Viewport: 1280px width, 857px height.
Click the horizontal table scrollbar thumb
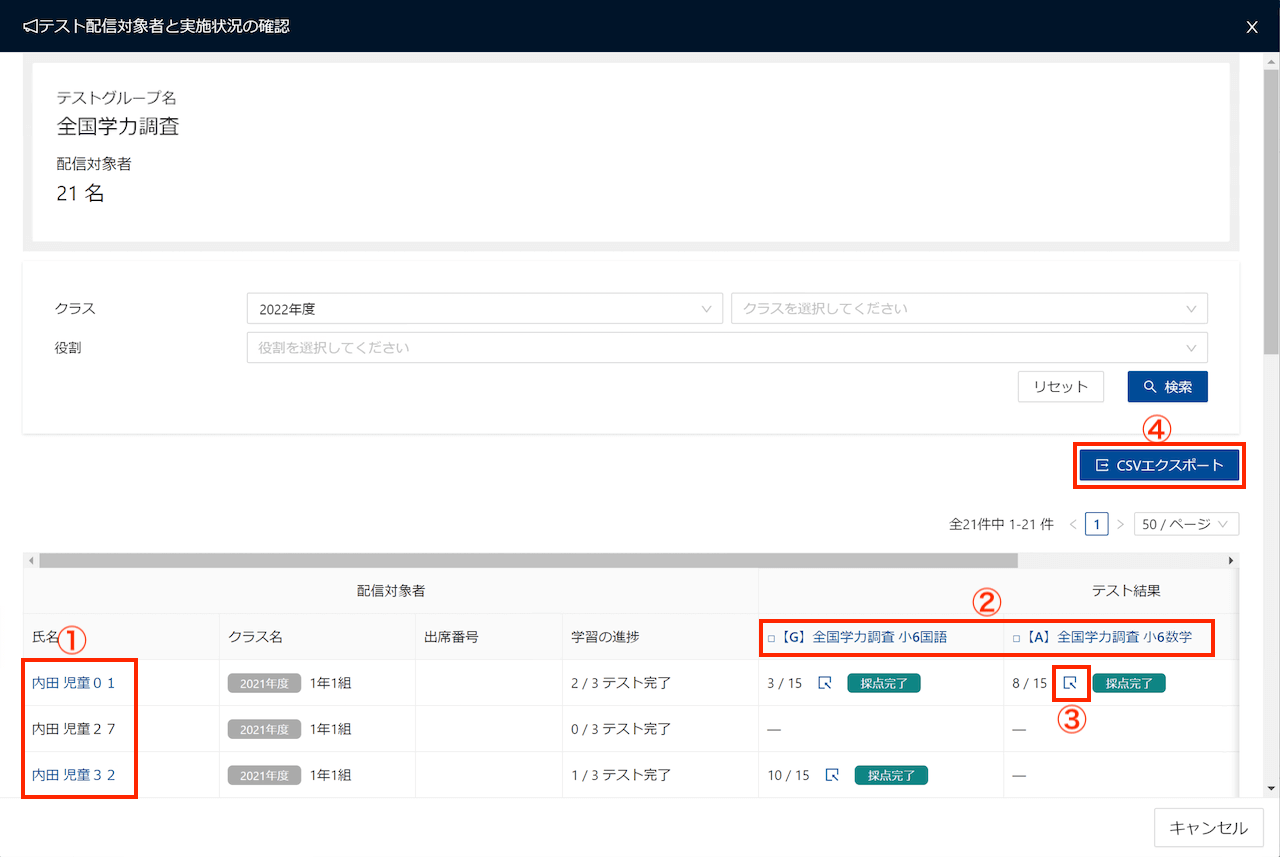click(528, 561)
